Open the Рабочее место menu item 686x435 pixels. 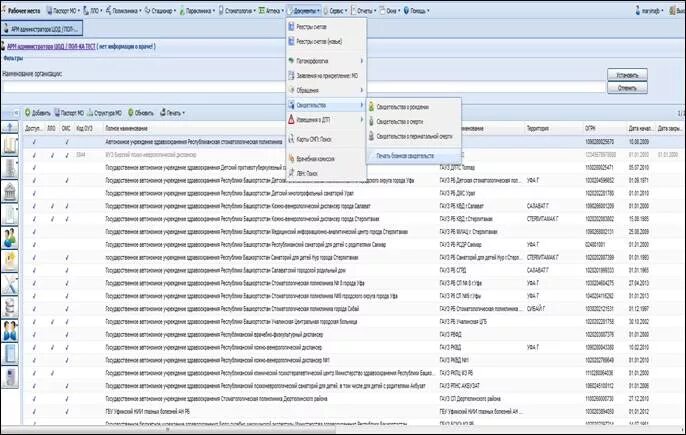[x=23, y=11]
